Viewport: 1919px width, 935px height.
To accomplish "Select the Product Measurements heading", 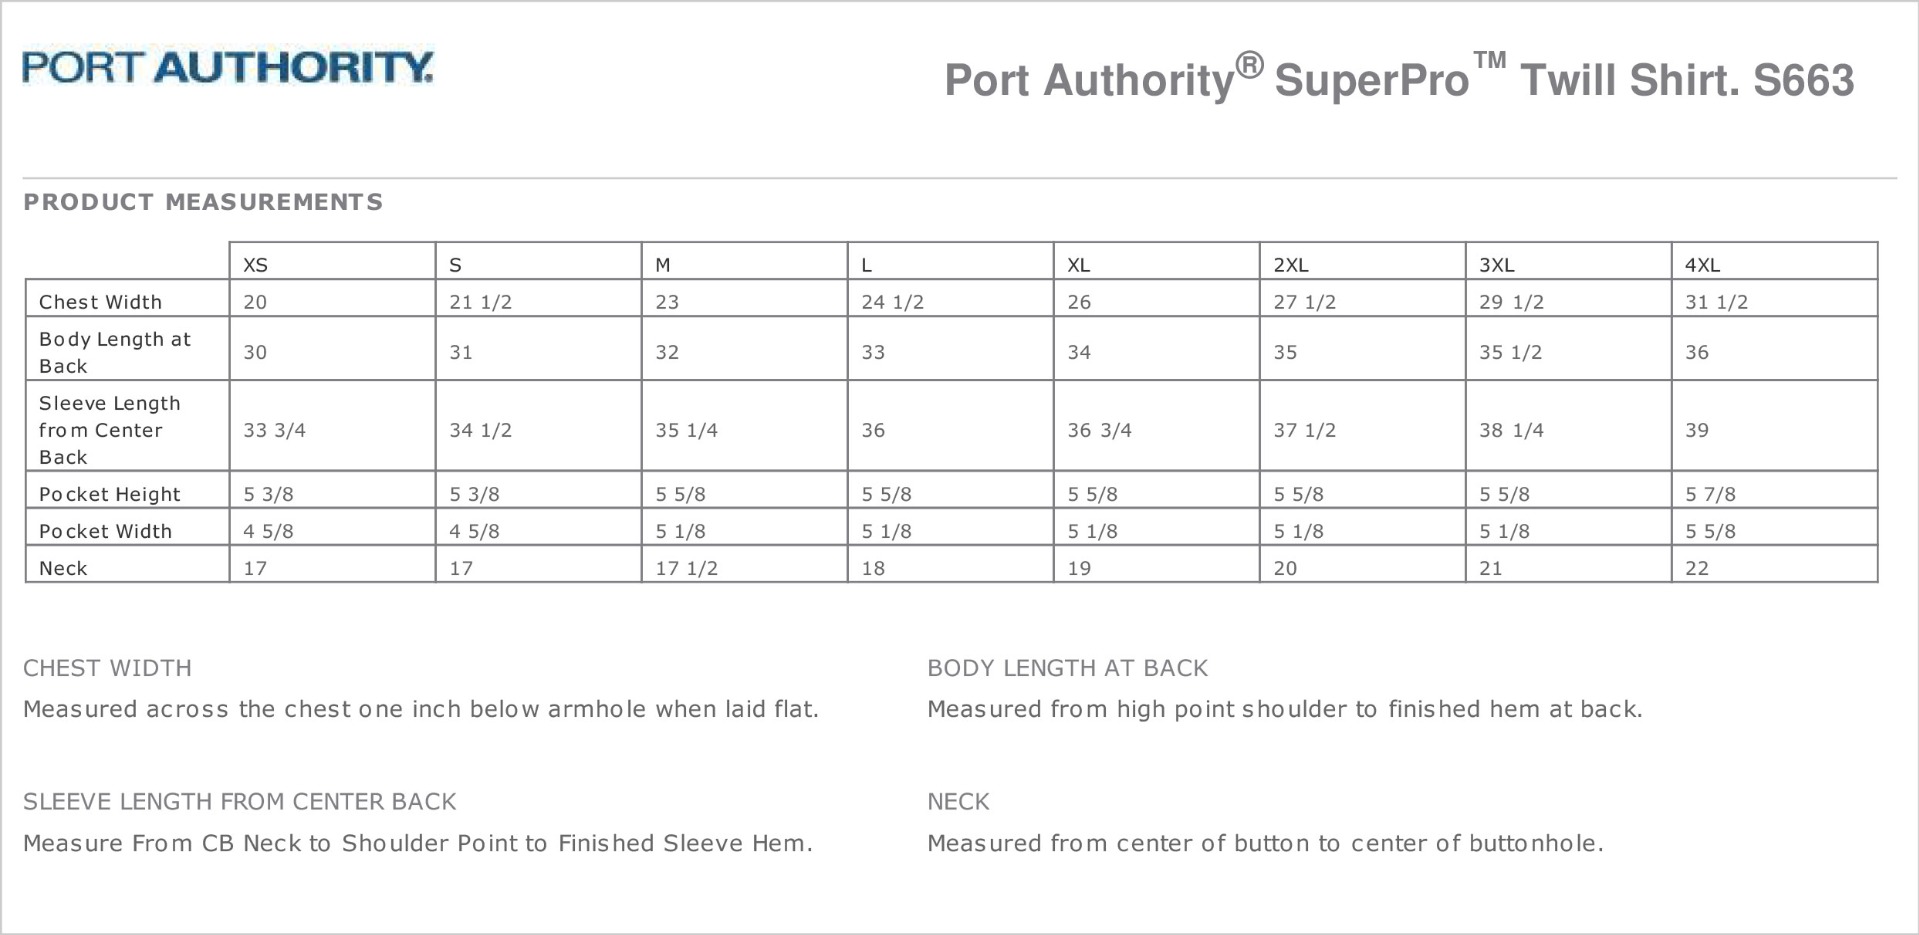I will 203,202.
